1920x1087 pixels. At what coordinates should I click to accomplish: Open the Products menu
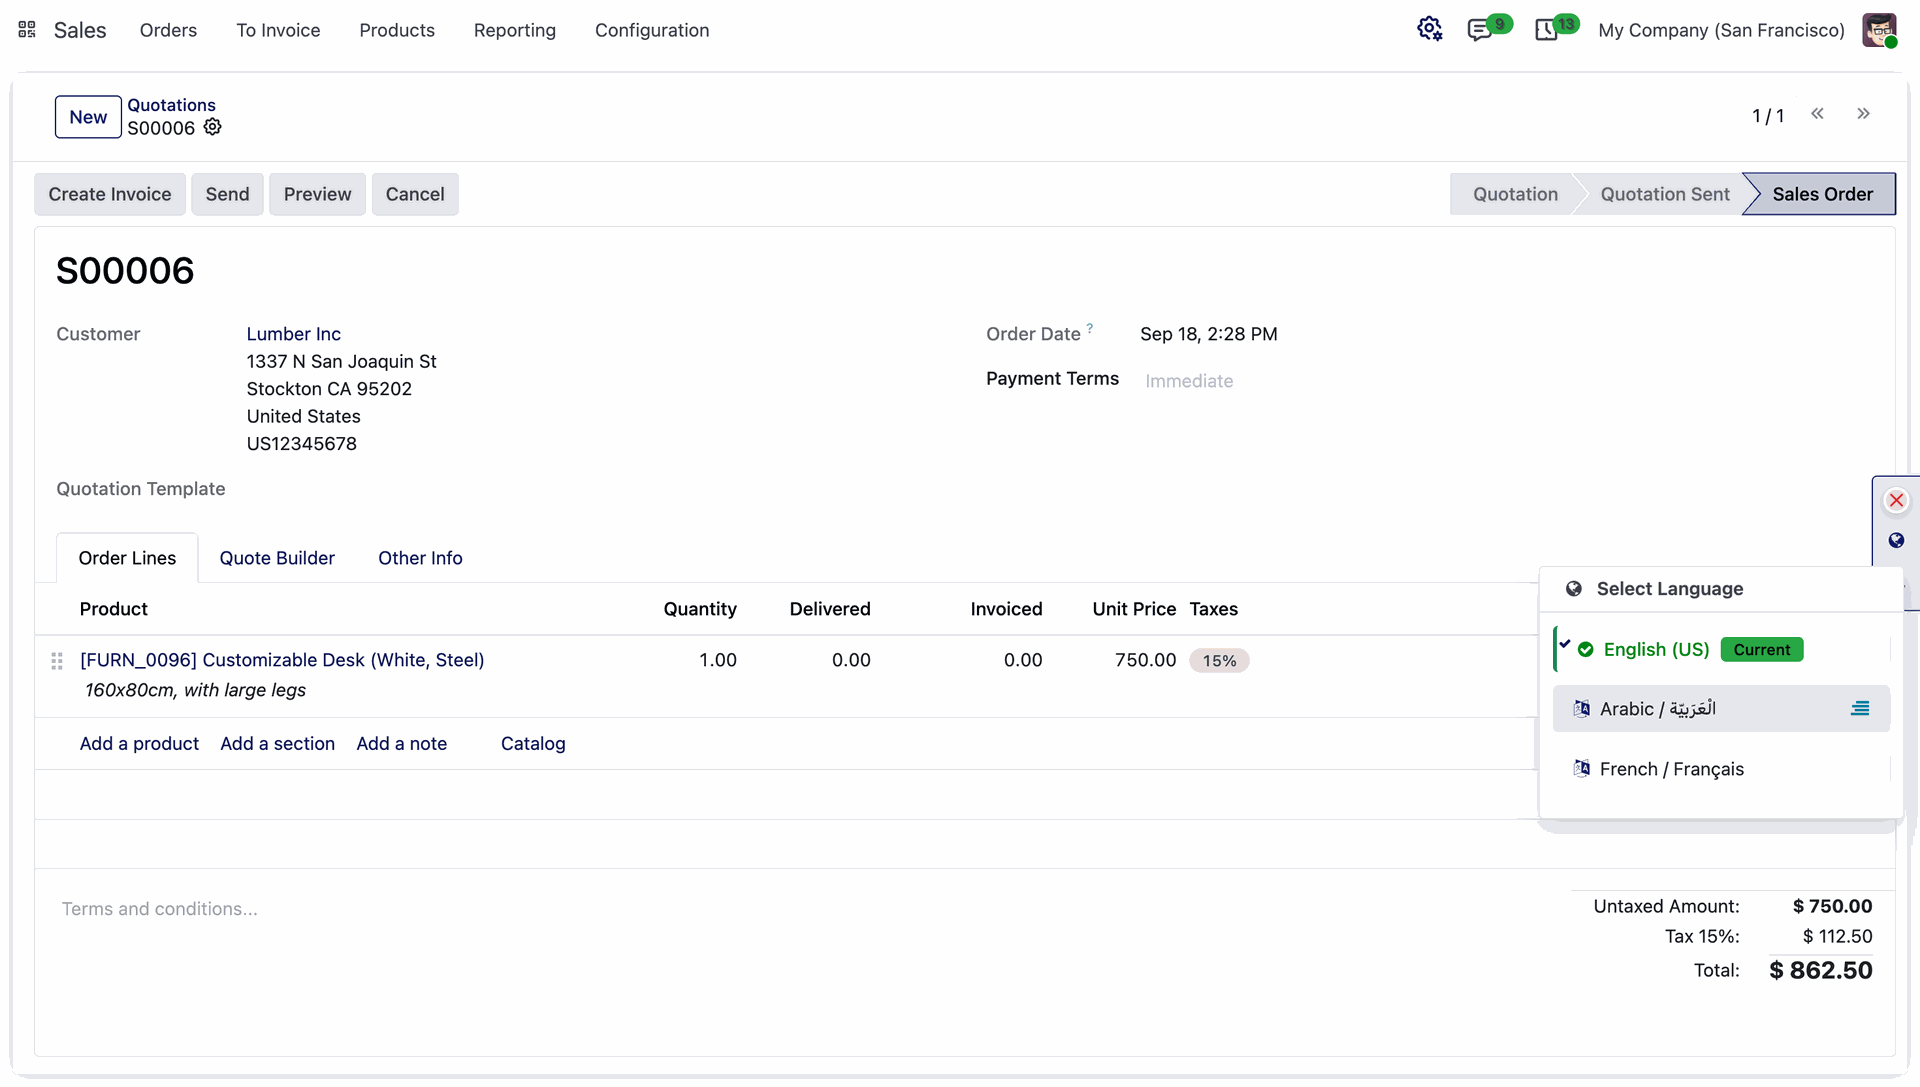397,30
